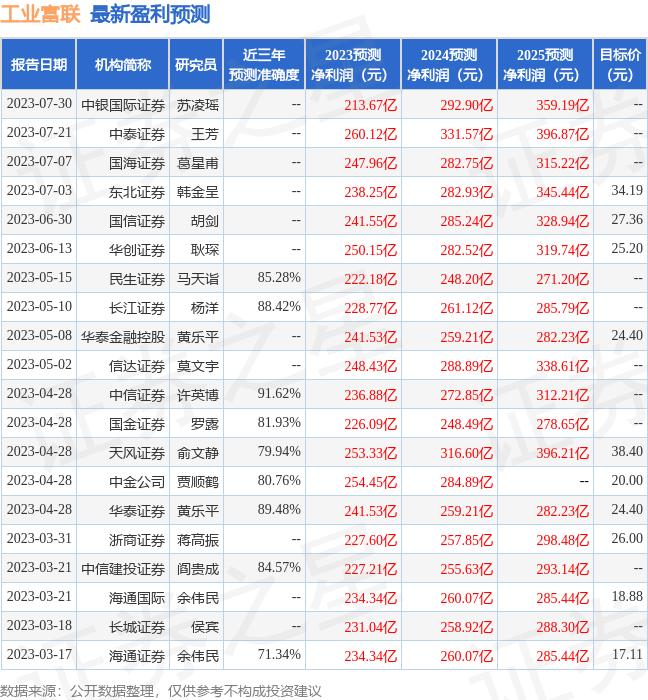
Task: Click institution 信达证券
Action: (137, 367)
